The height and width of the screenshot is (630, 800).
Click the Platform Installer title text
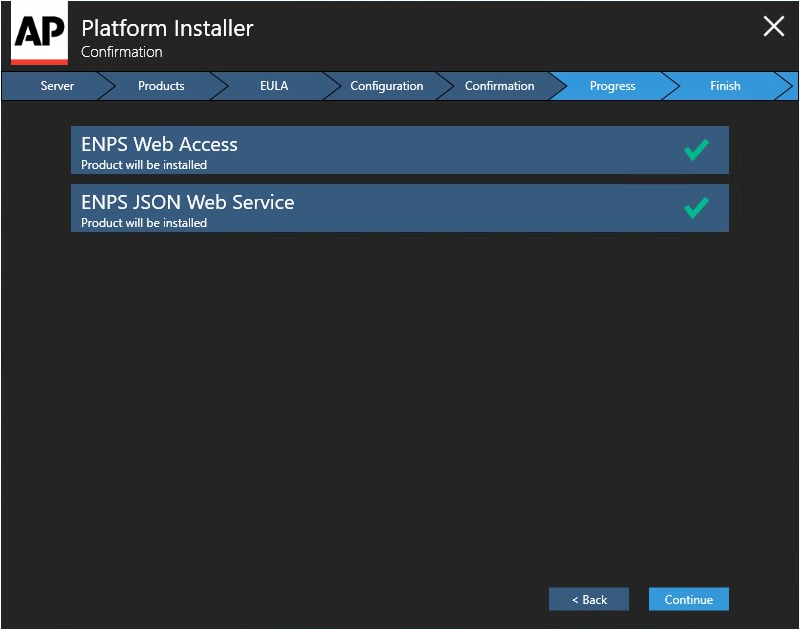coord(167,29)
